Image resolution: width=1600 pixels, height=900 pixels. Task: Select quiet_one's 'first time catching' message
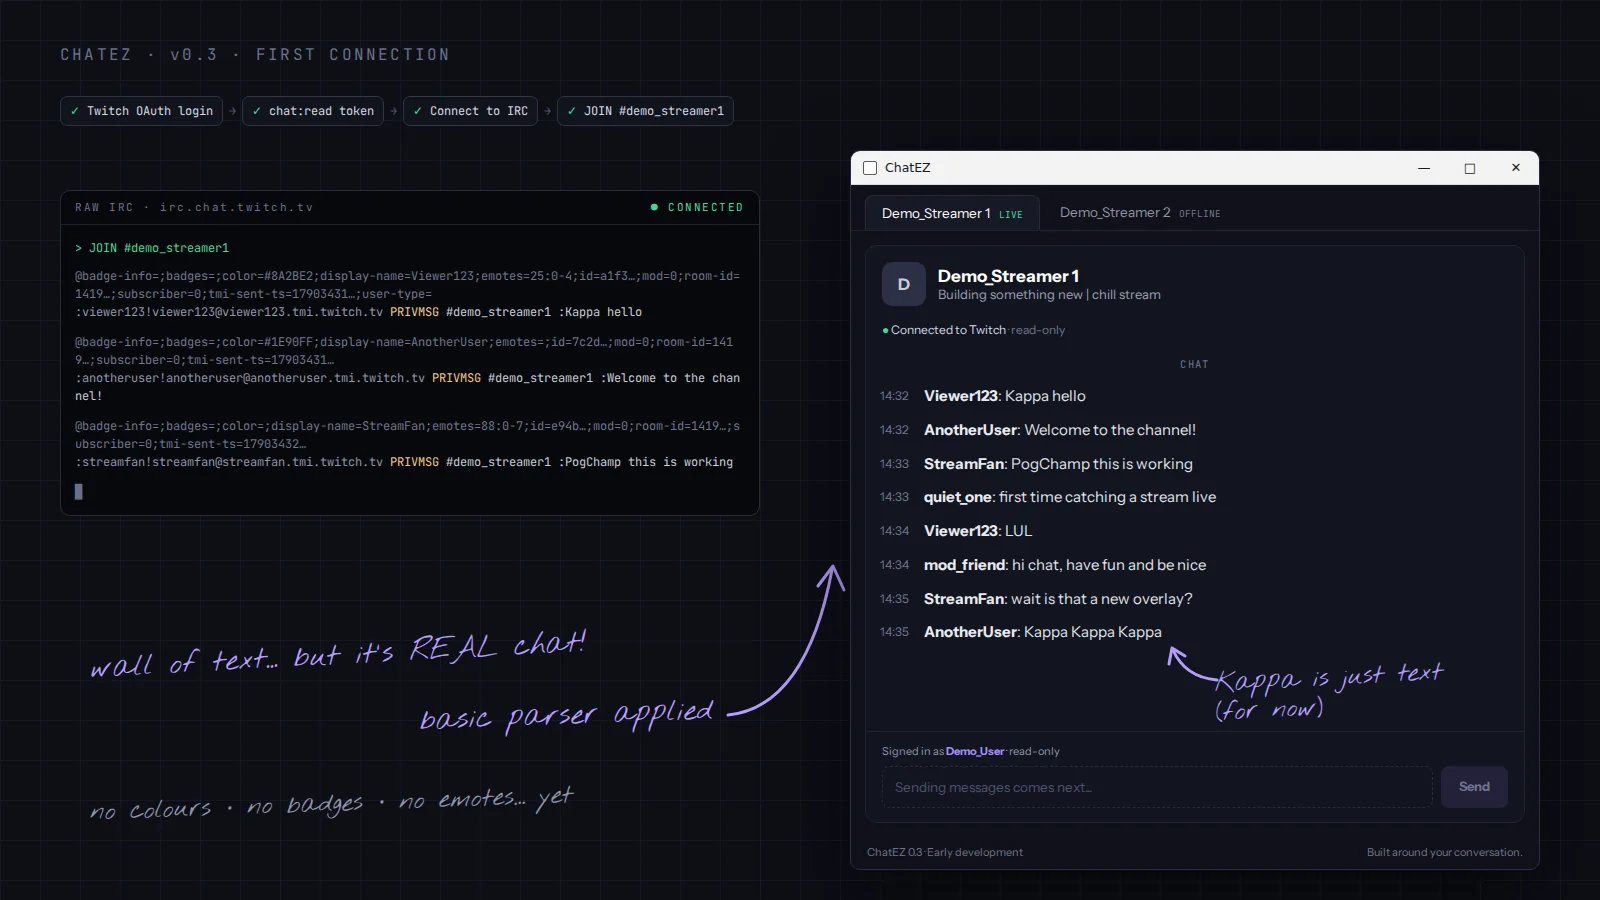(x=1070, y=497)
